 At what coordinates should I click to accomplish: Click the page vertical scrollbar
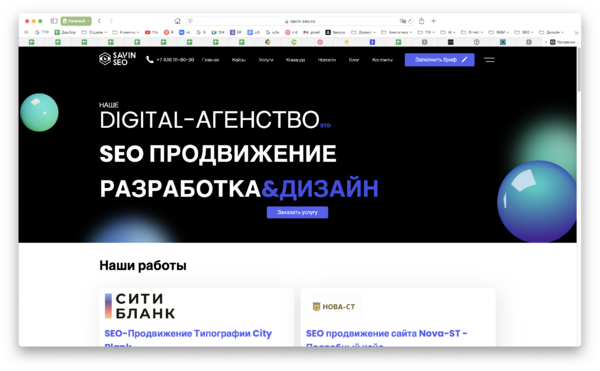pos(579,70)
